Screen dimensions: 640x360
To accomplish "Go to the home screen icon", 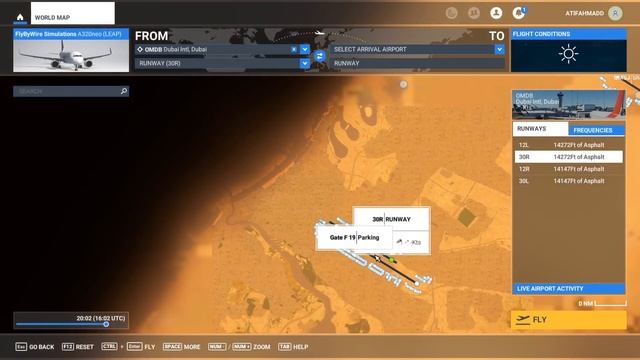I will coord(20,17).
